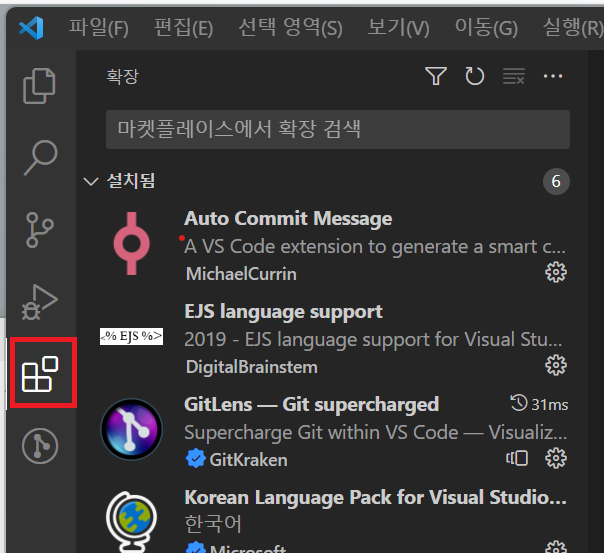Open the Run and Debug view
This screenshot has height=553, width=604.
[x=39, y=302]
